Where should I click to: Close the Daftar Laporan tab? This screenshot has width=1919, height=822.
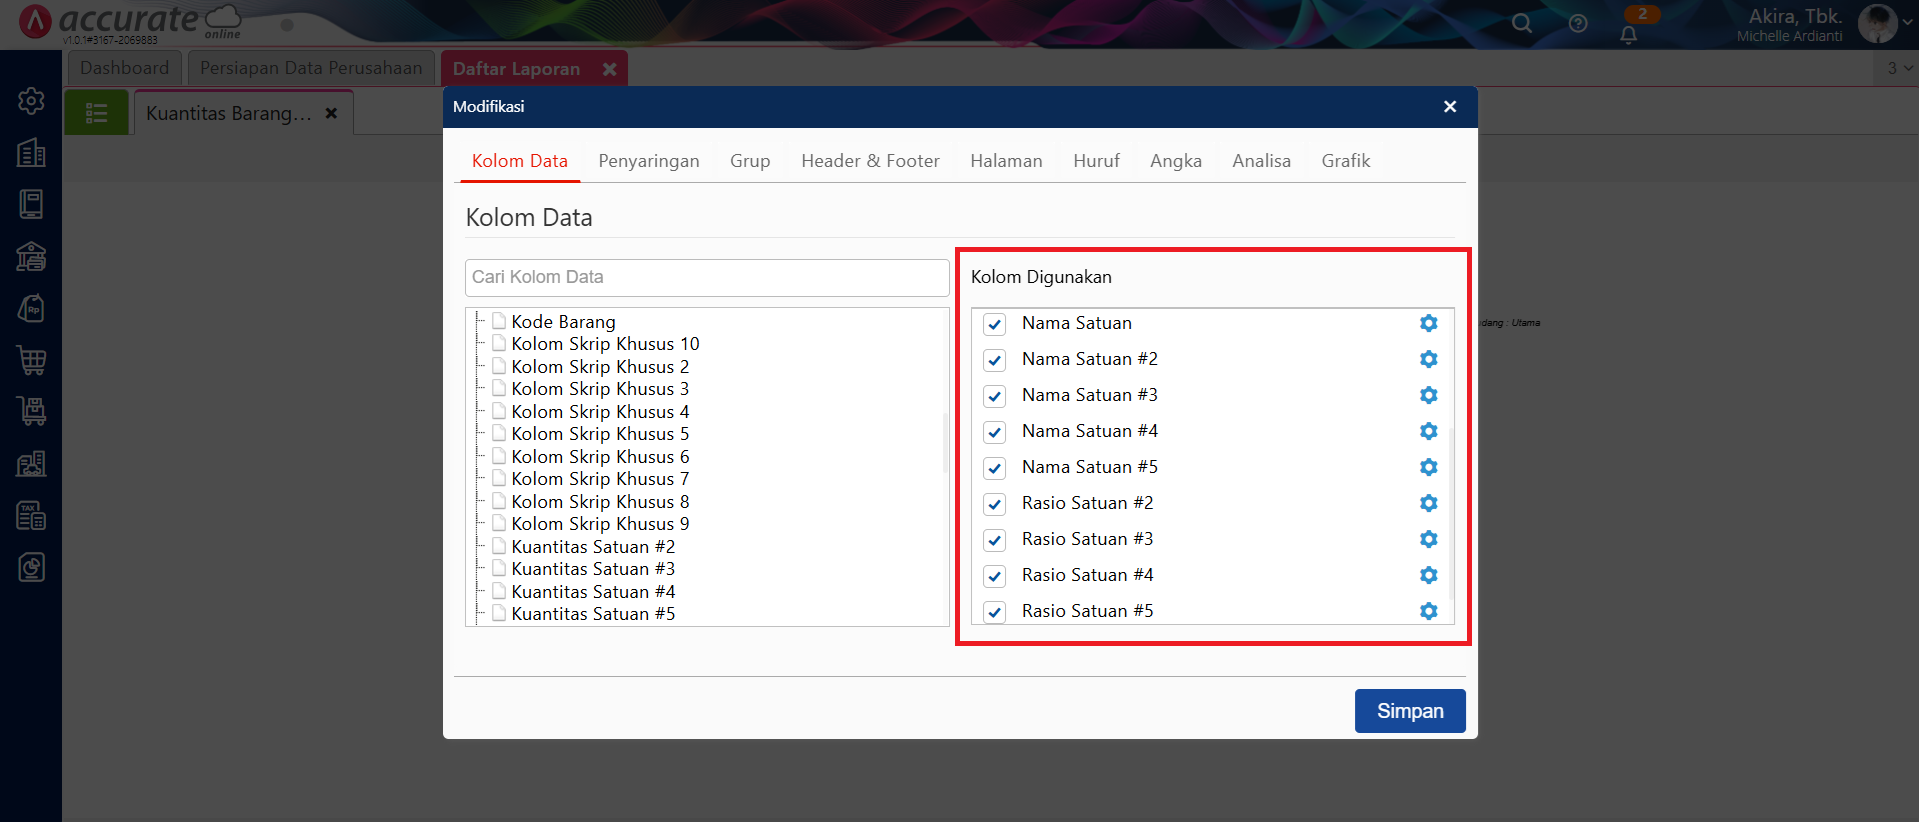609,69
